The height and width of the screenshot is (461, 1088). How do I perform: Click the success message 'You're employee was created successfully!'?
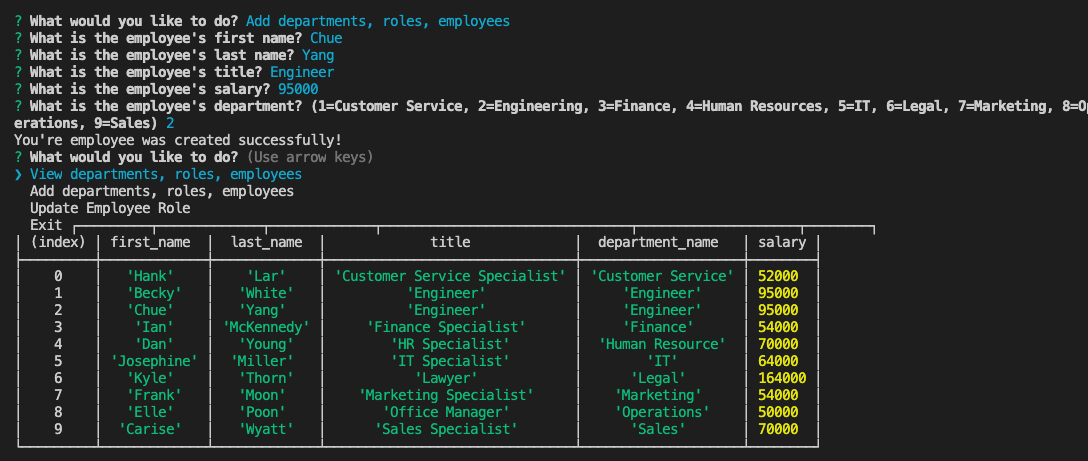tap(178, 140)
